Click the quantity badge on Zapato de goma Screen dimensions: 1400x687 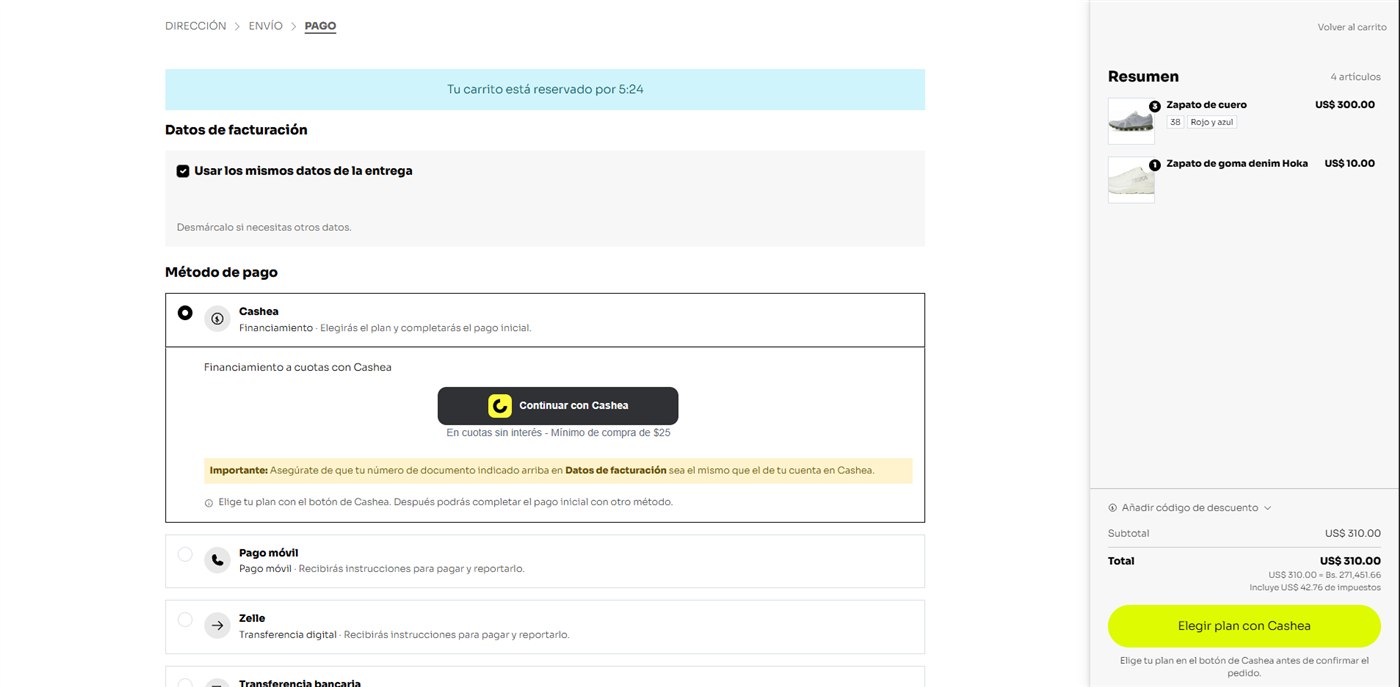[1154, 165]
